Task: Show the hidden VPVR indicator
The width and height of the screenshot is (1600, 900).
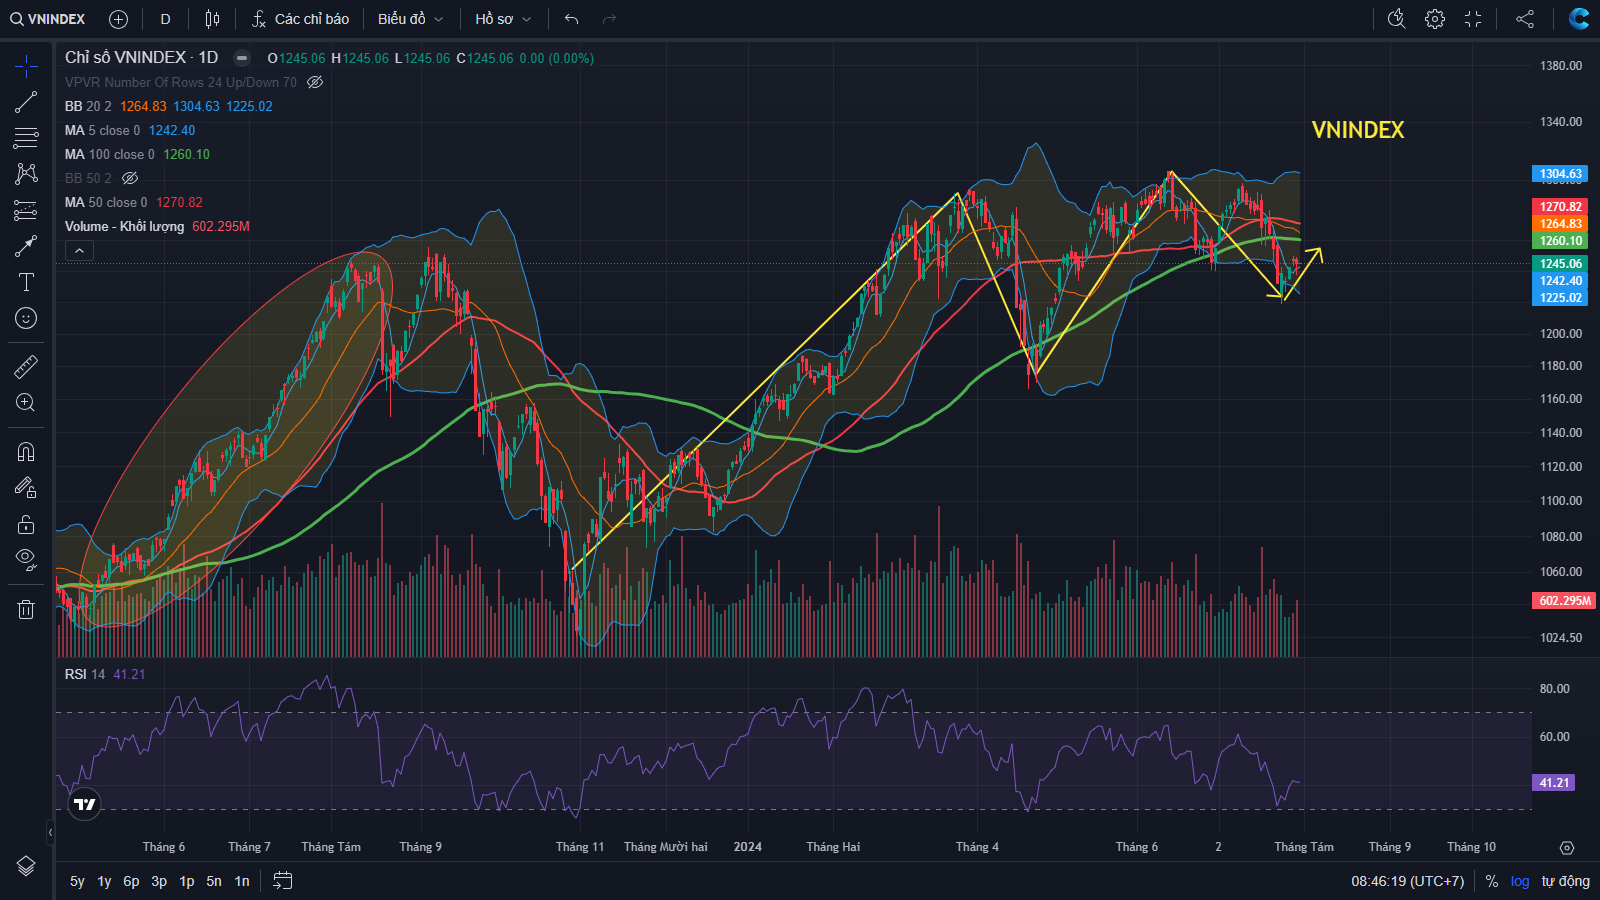Action: [315, 82]
